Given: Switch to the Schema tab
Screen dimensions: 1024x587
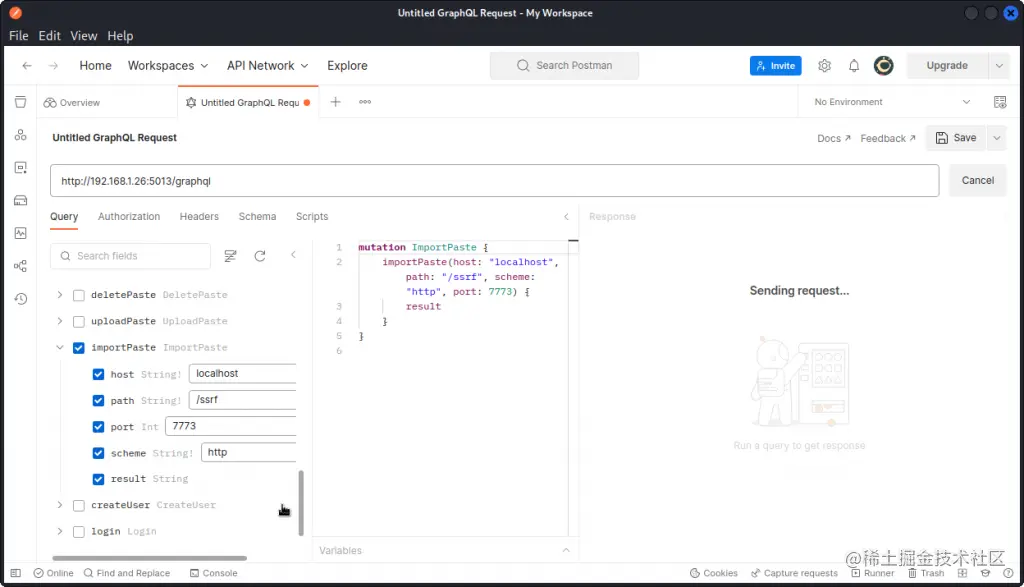Looking at the screenshot, I should (x=257, y=217).
